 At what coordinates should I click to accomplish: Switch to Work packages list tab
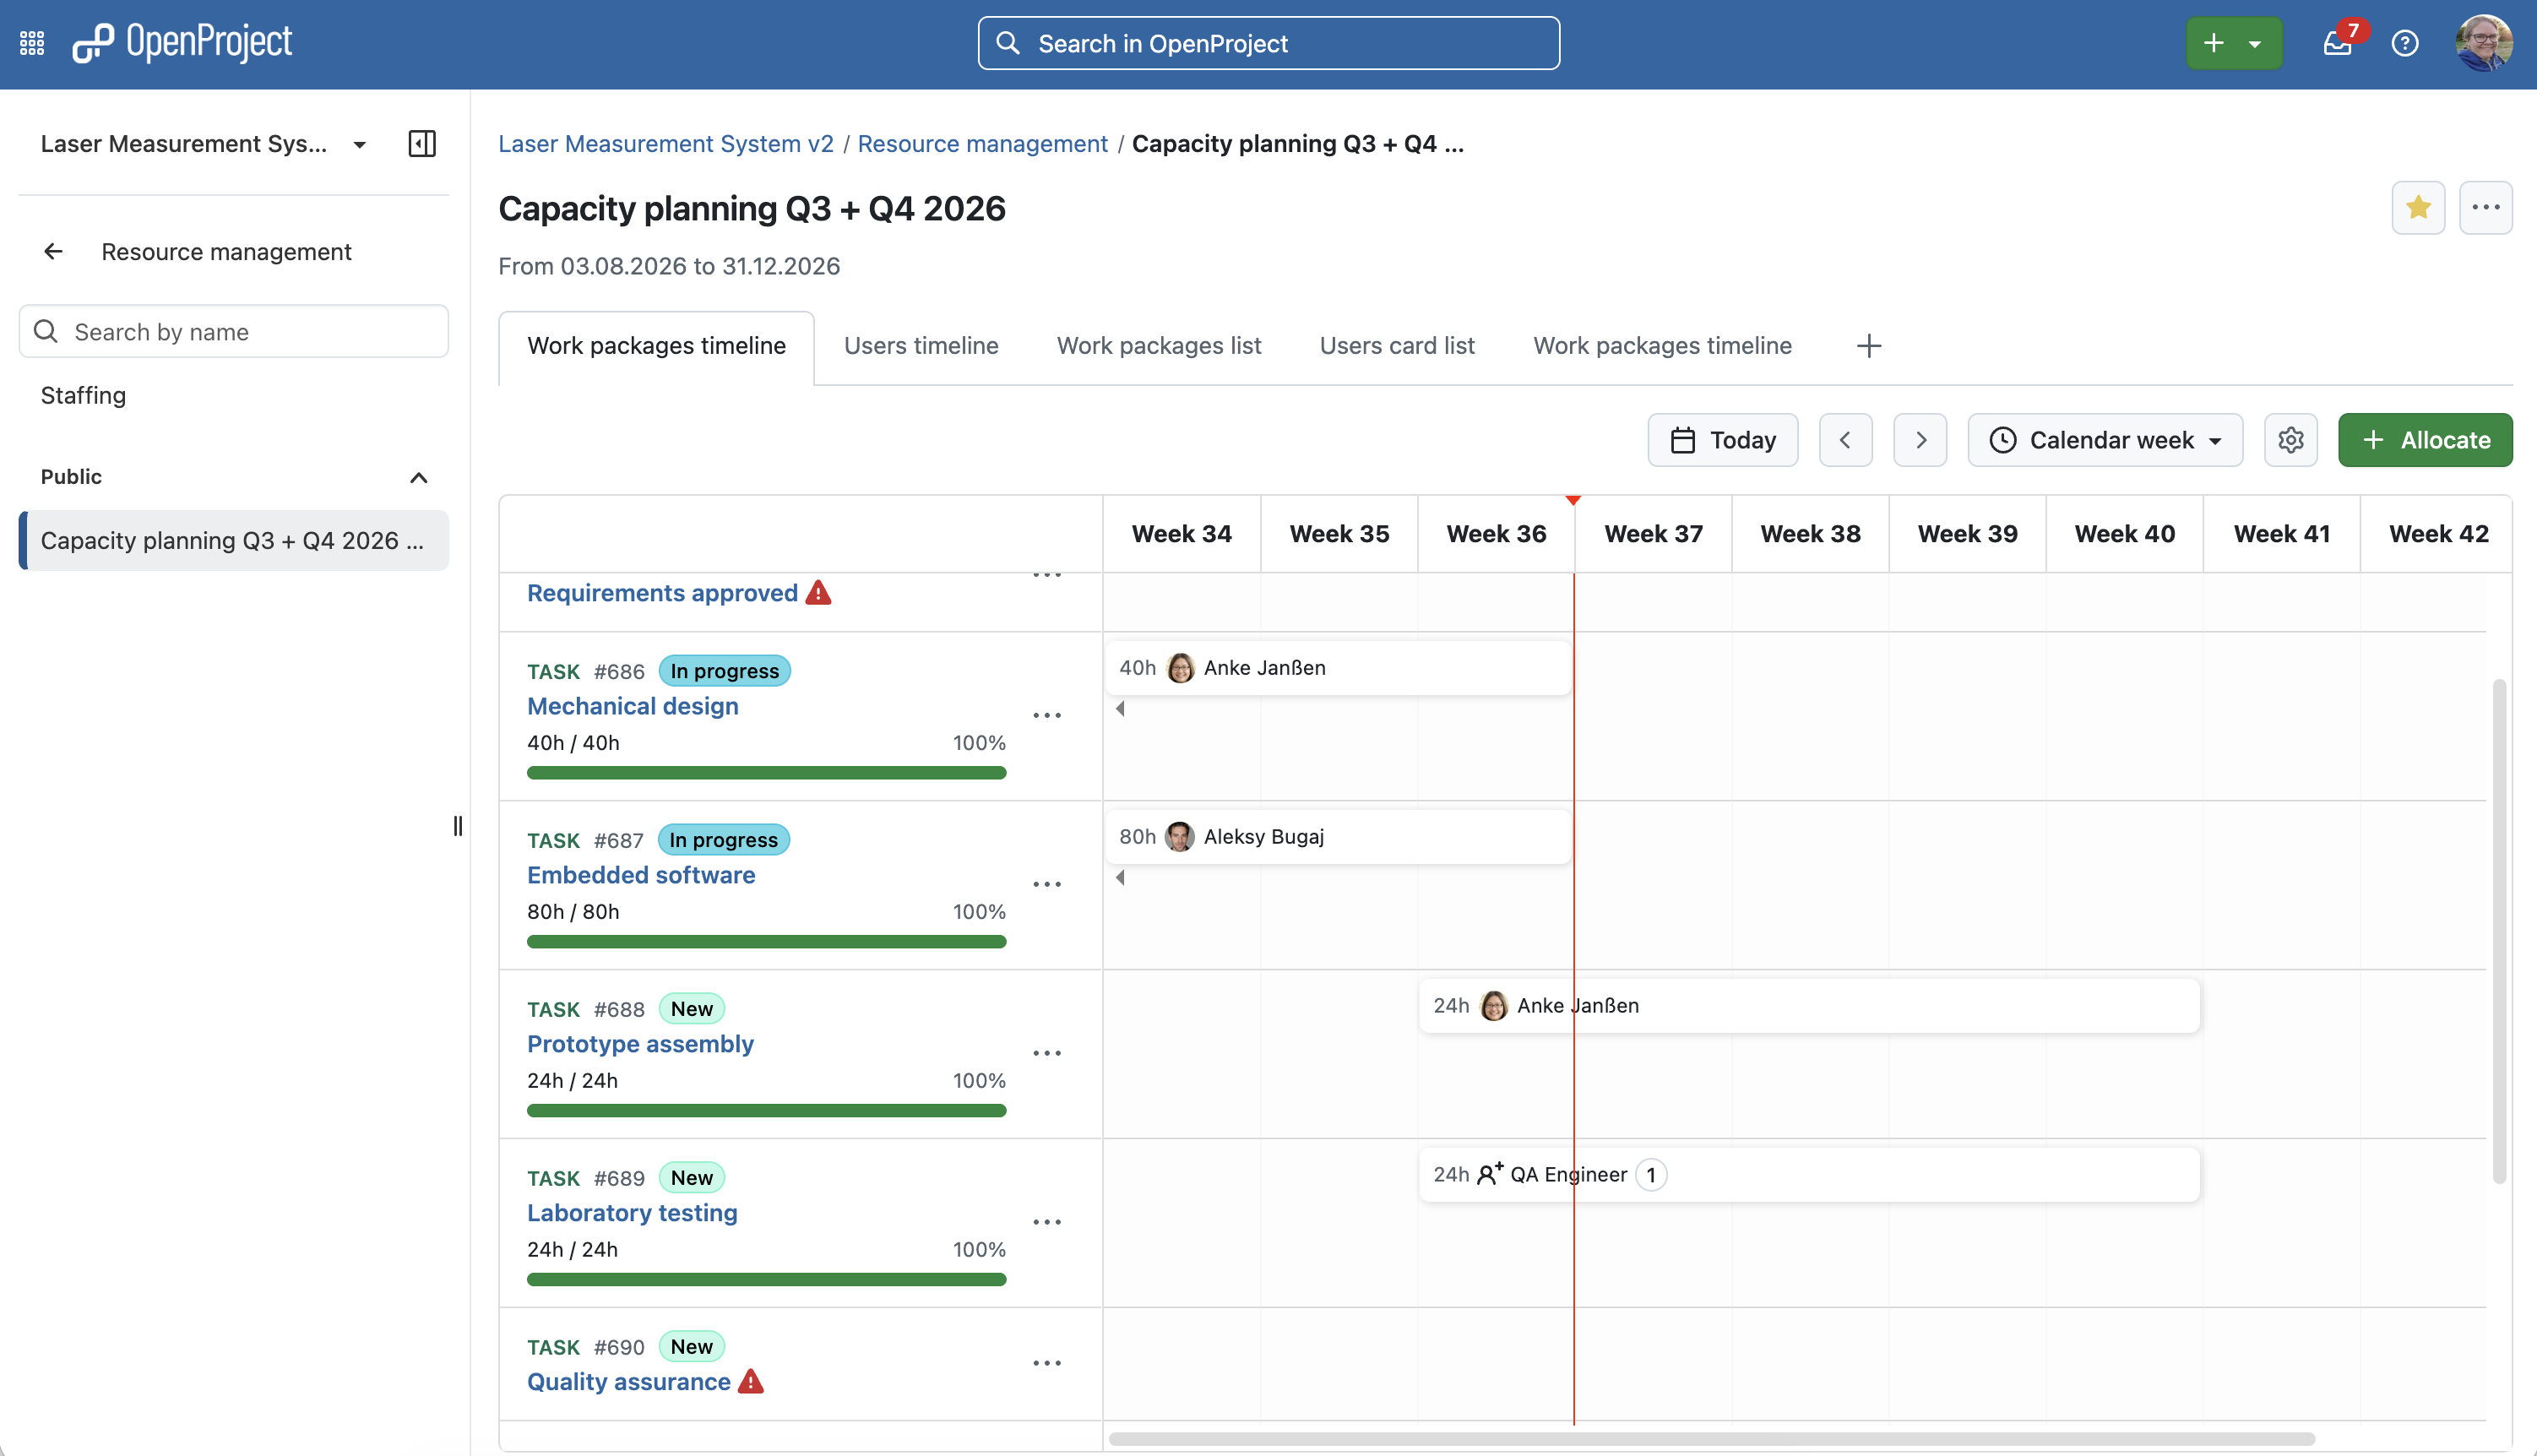1159,346
